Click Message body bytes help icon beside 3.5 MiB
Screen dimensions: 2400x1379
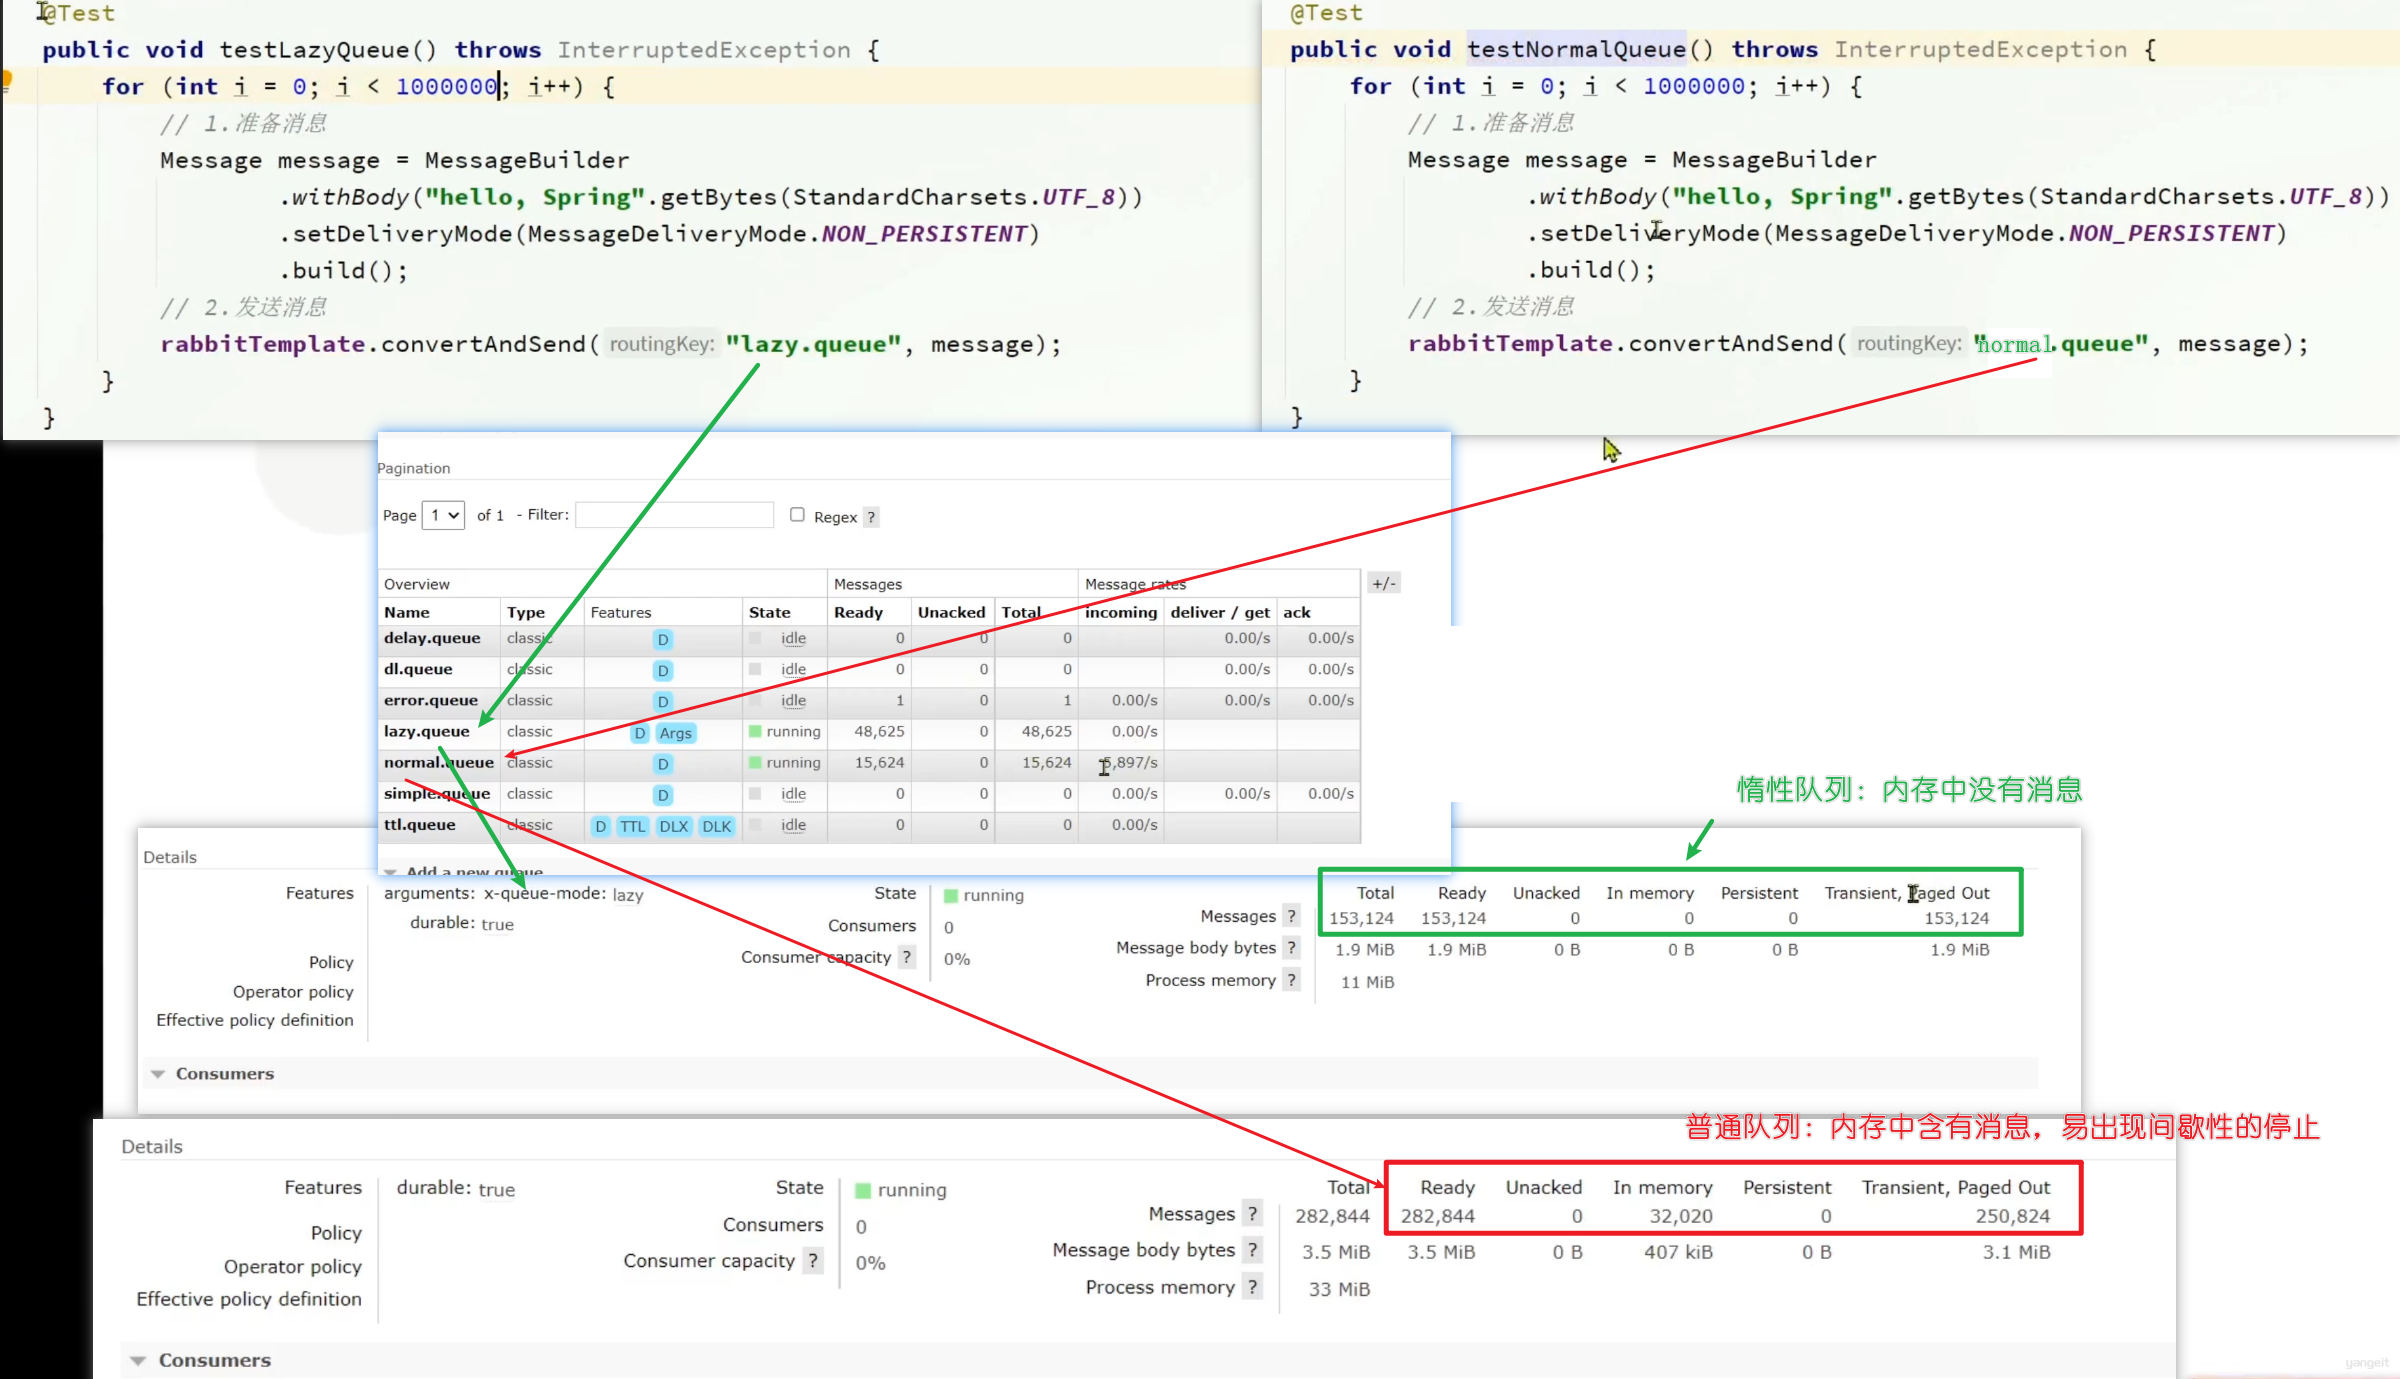click(1252, 1250)
